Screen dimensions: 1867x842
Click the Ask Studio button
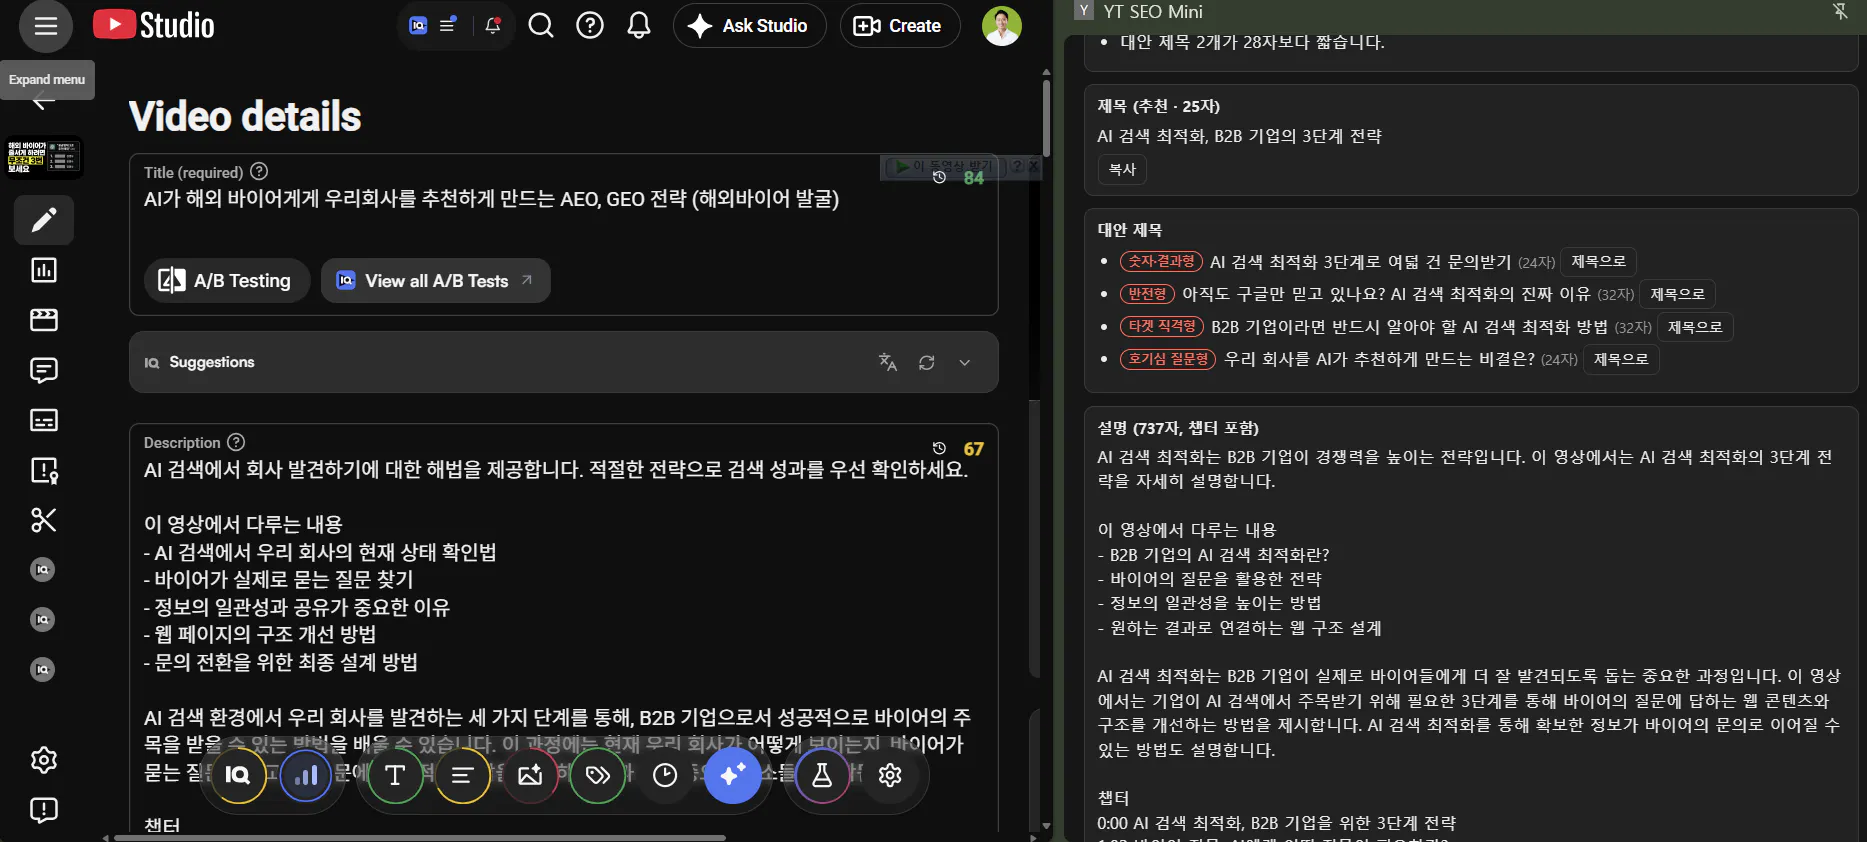750,26
